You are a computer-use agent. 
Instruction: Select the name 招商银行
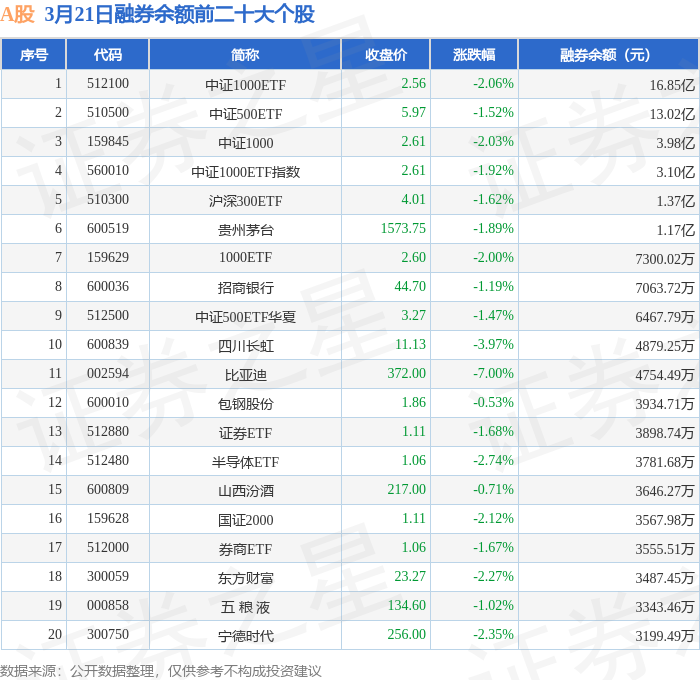point(246,288)
